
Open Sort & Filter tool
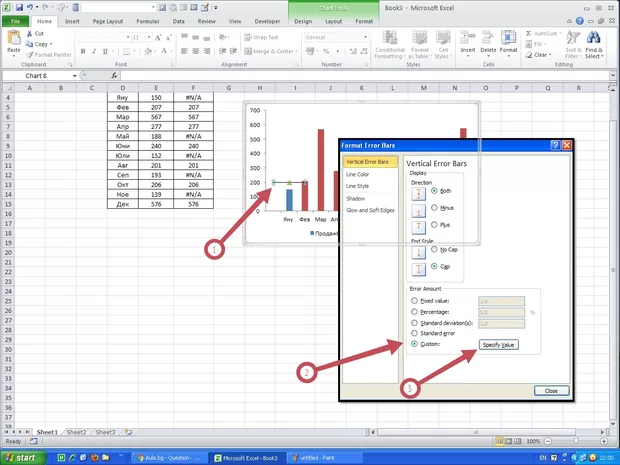tap(573, 44)
